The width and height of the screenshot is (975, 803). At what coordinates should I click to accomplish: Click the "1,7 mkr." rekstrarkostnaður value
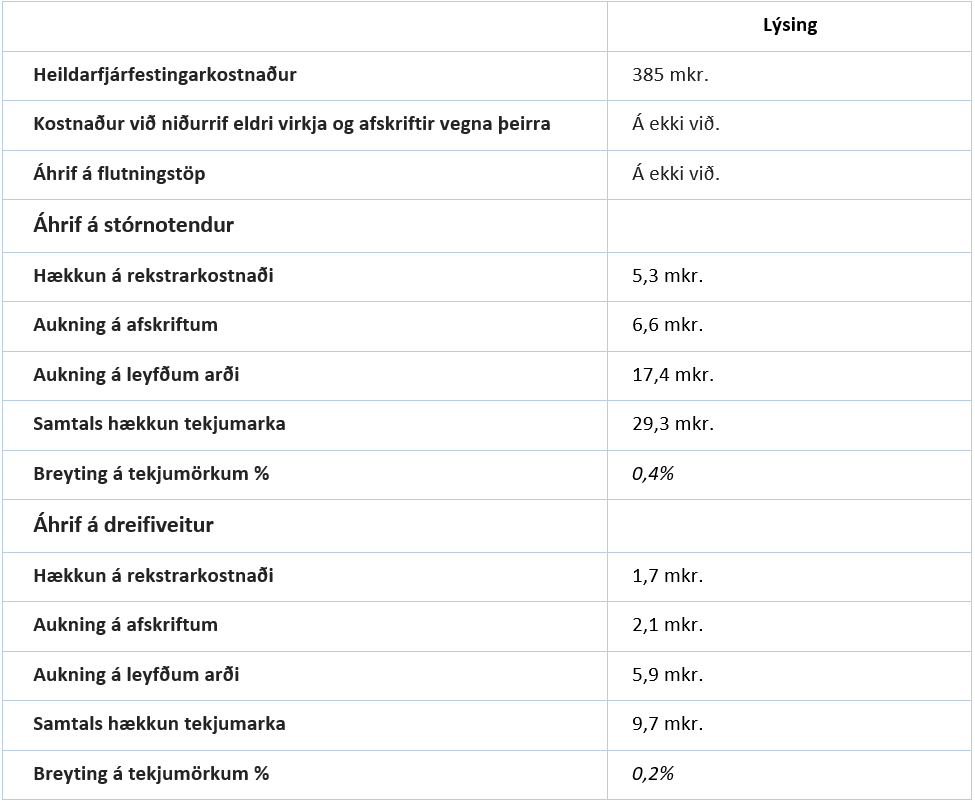coord(667,576)
